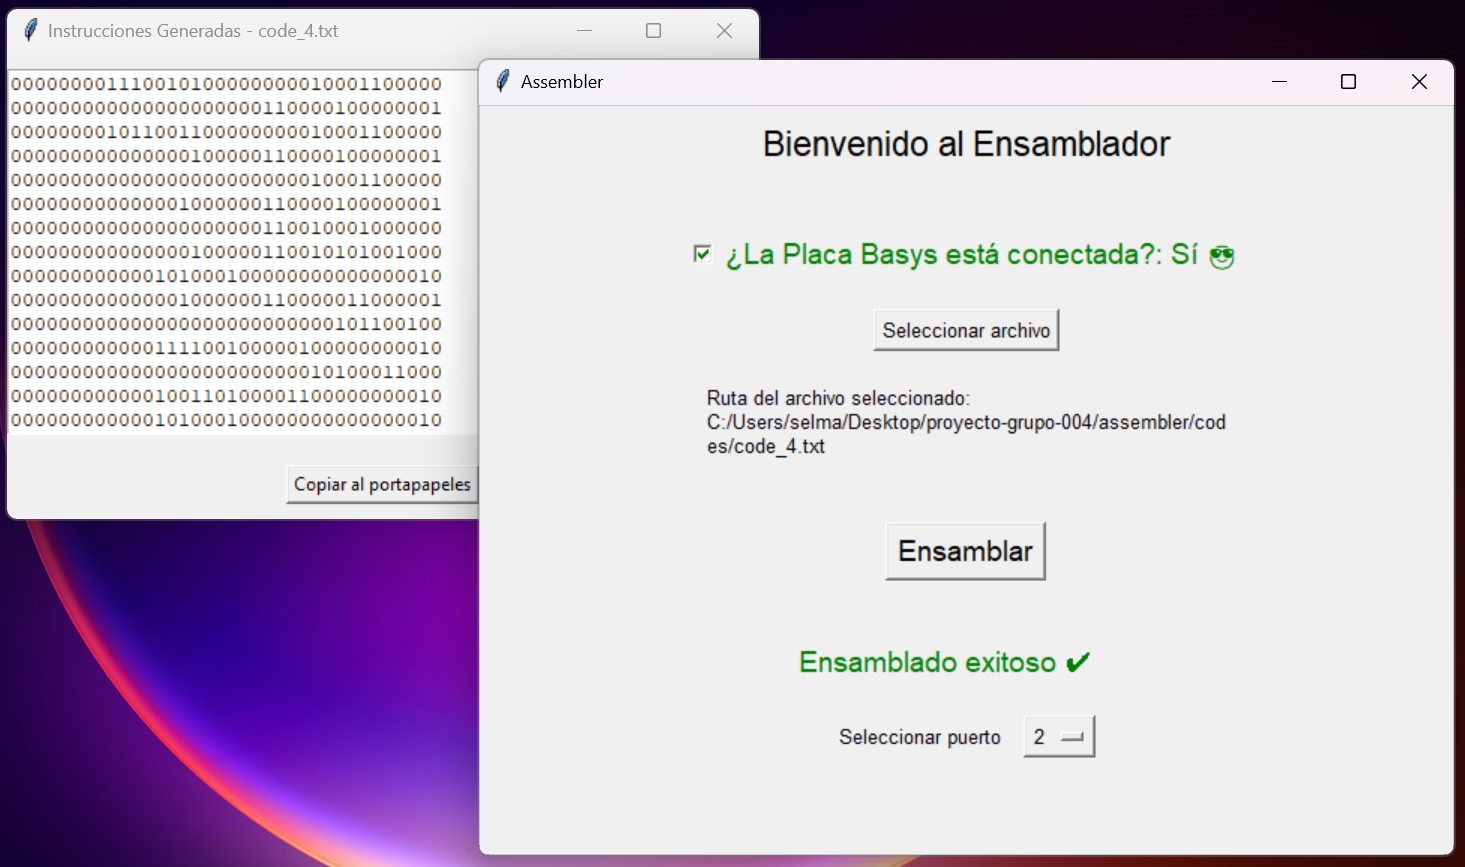Click the binary line ending '10100011000'
This screenshot has width=1465, height=867.
point(226,372)
